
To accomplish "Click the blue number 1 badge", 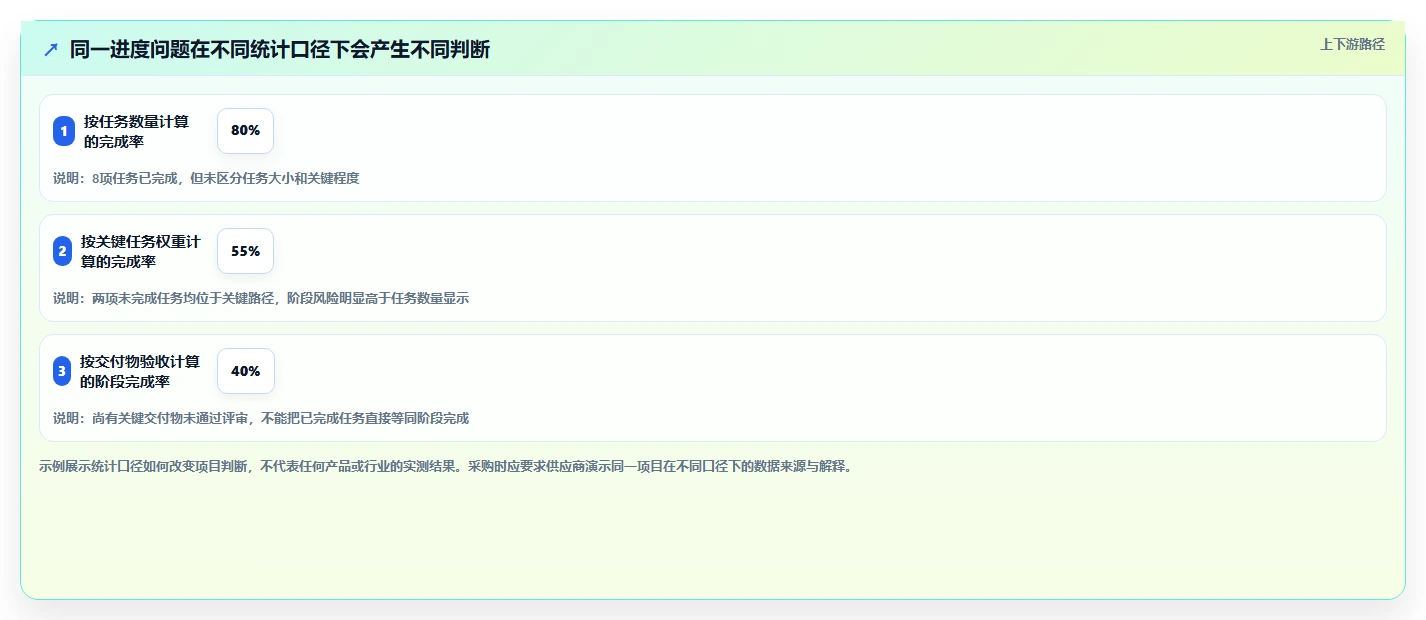I will pos(64,131).
